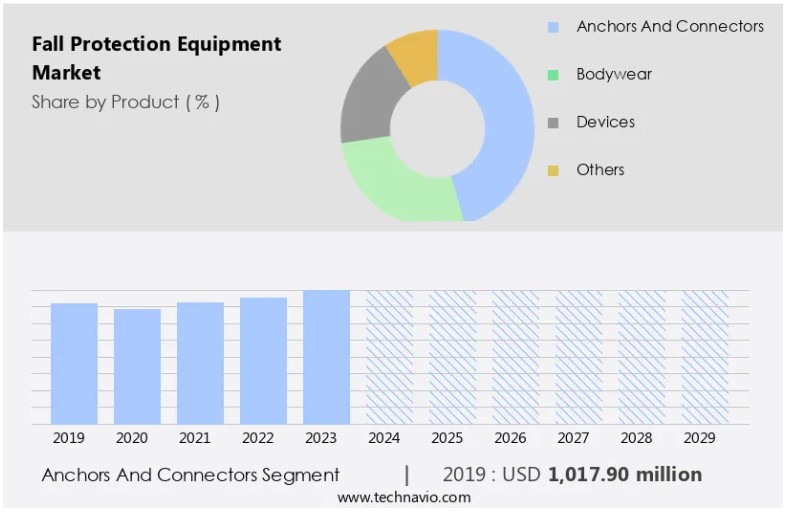Viewport: 787px width, 514px height.
Task: Toggle the Devices legend label
Action: pyautogui.click(x=605, y=123)
